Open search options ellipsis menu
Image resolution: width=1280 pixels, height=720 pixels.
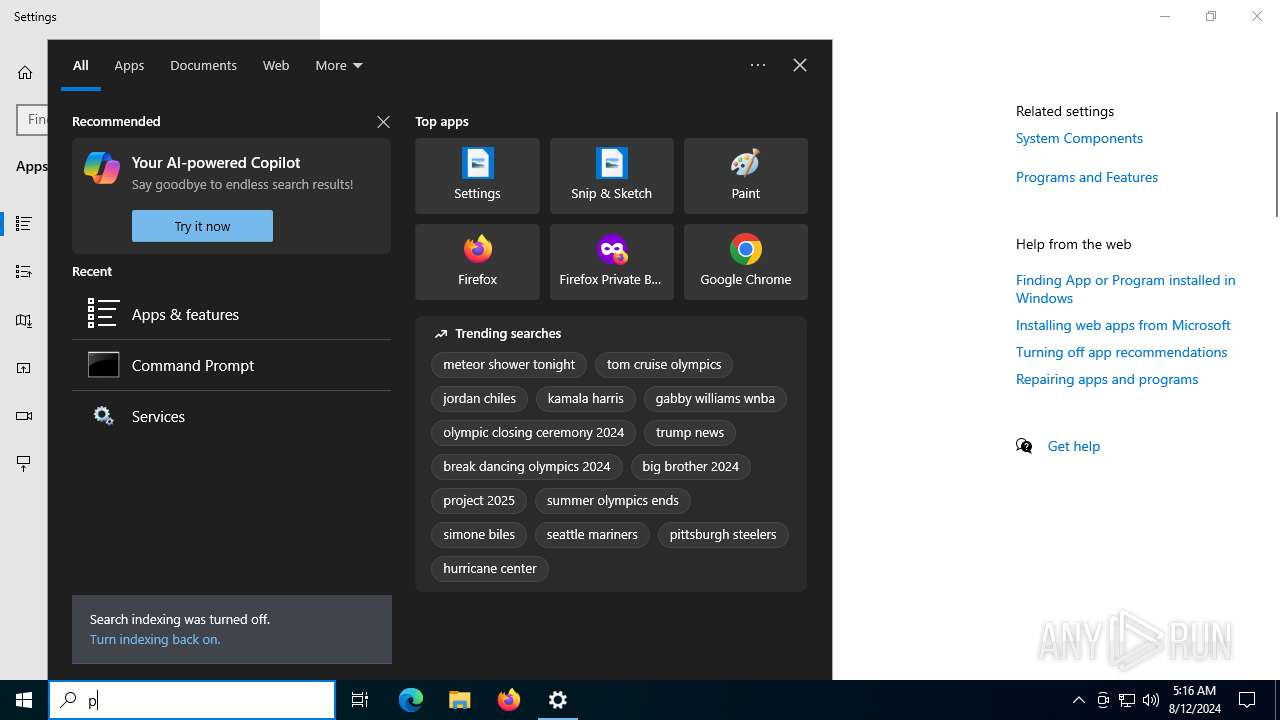click(758, 65)
